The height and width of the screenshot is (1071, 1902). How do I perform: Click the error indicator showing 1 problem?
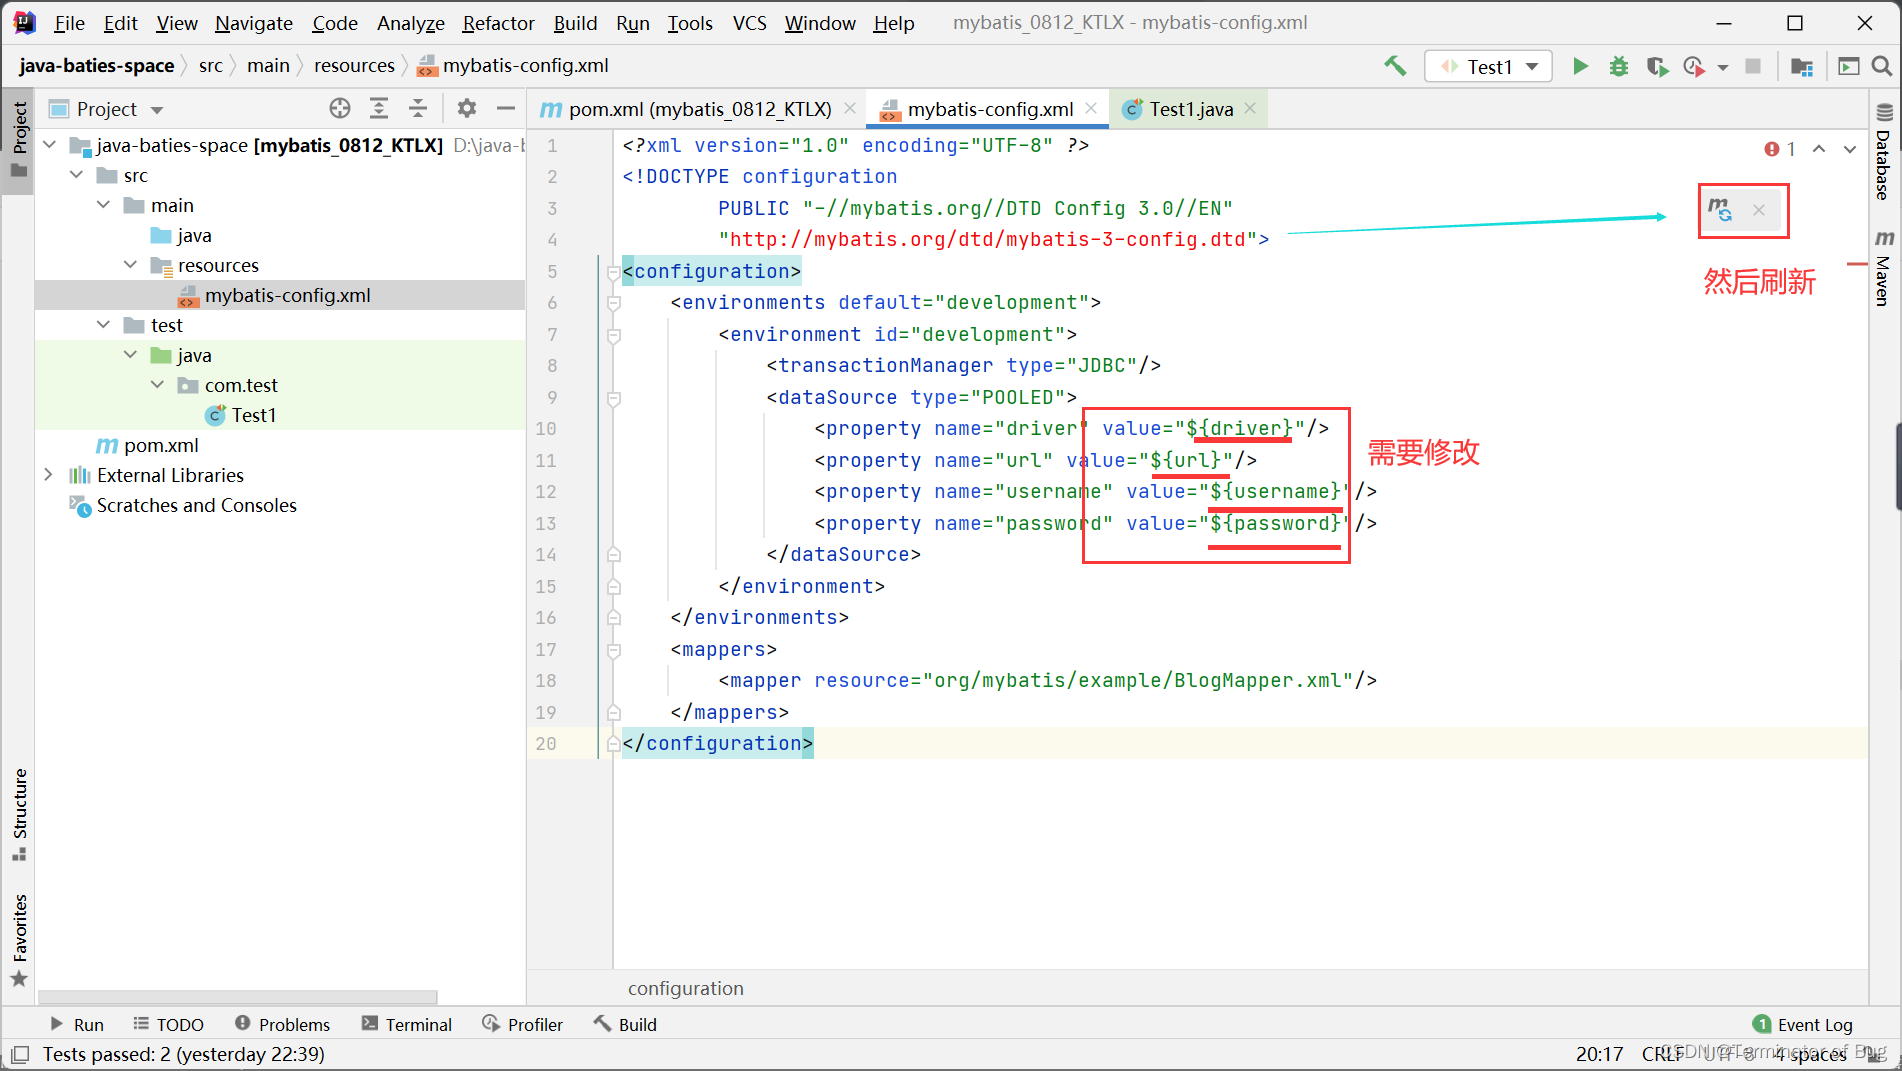coord(1780,149)
